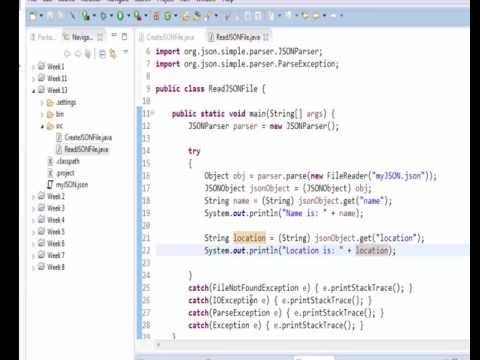Click the New Java Package toolbar icon

(156, 16)
